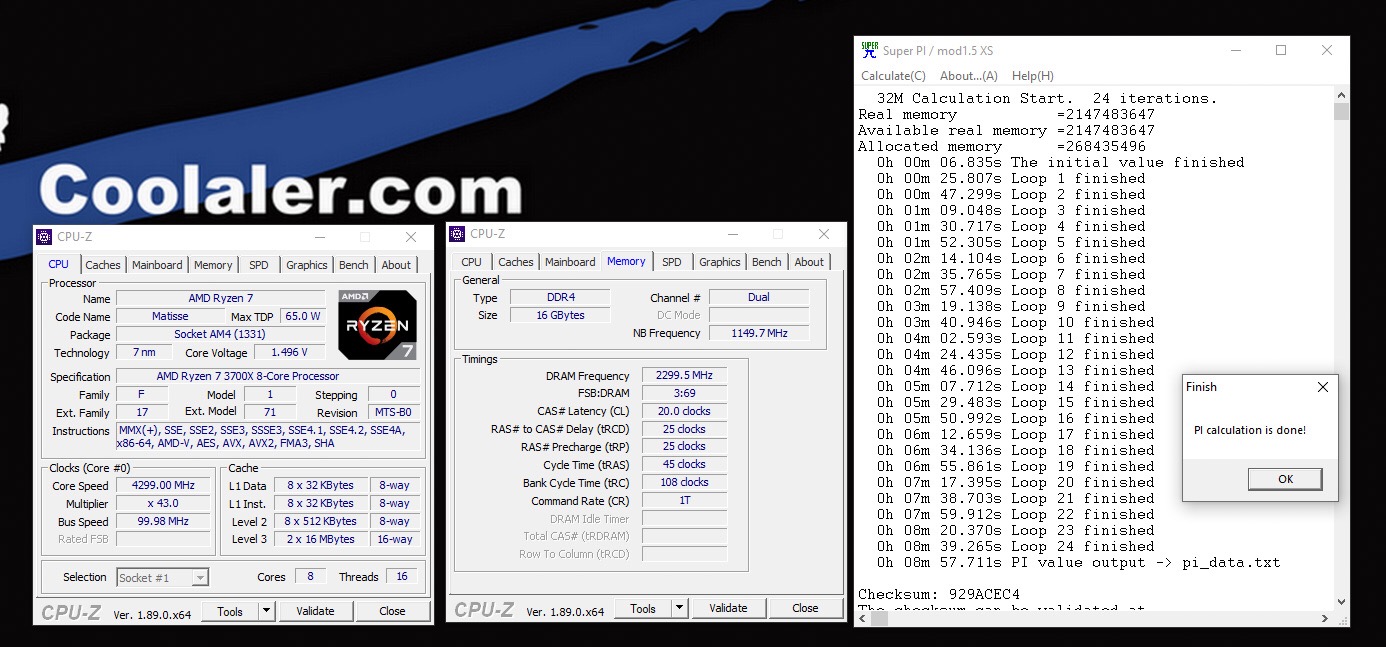Open the Selection socket dropdown in CPU-Z
1386x647 pixels.
(162, 577)
